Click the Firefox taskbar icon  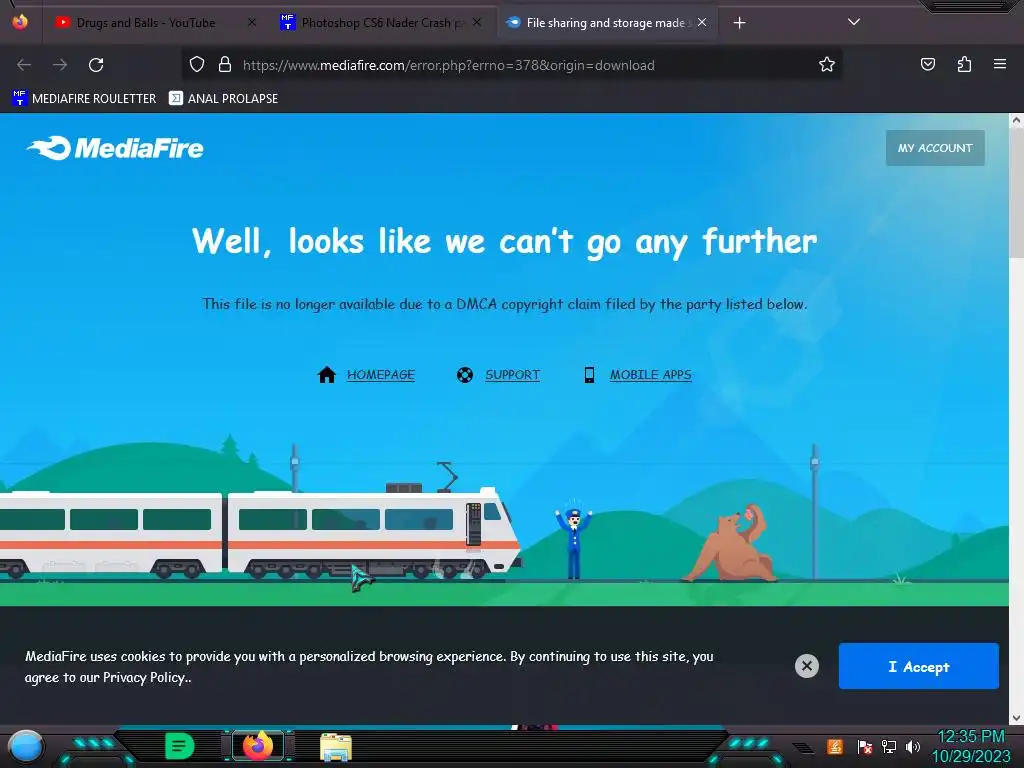click(258, 746)
